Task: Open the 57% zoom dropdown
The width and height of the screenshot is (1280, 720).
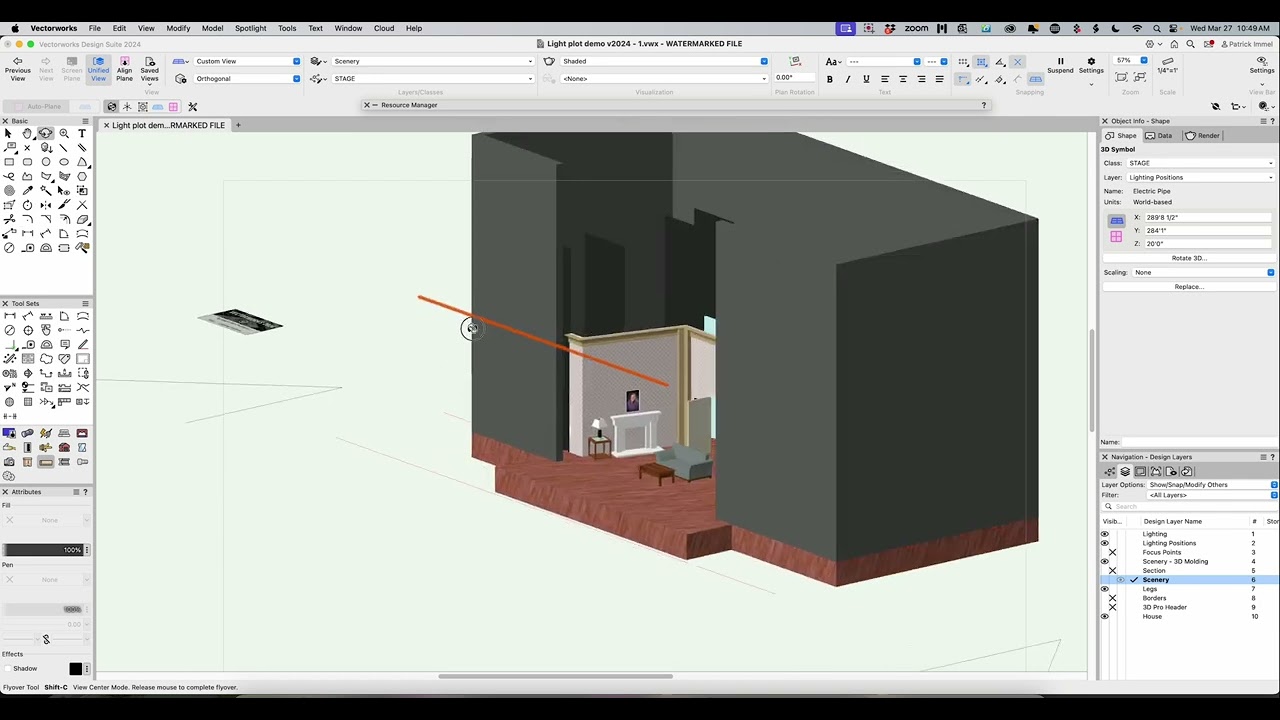Action: coord(1130,61)
